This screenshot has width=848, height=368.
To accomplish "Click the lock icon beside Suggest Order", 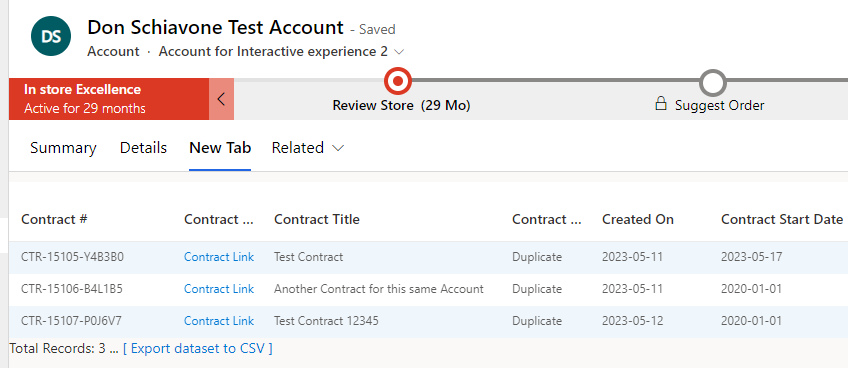I will 660,103.
